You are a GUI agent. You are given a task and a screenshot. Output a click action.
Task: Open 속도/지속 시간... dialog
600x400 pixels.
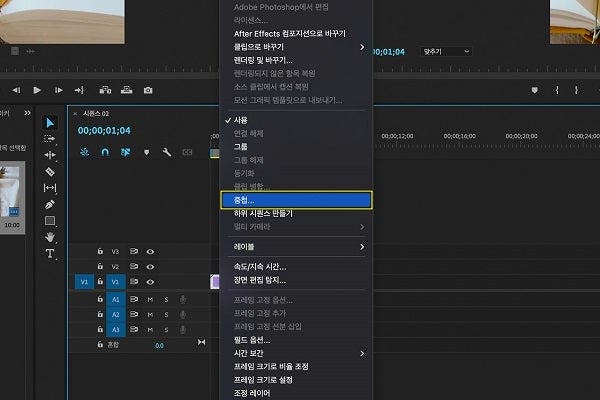[x=297, y=267]
